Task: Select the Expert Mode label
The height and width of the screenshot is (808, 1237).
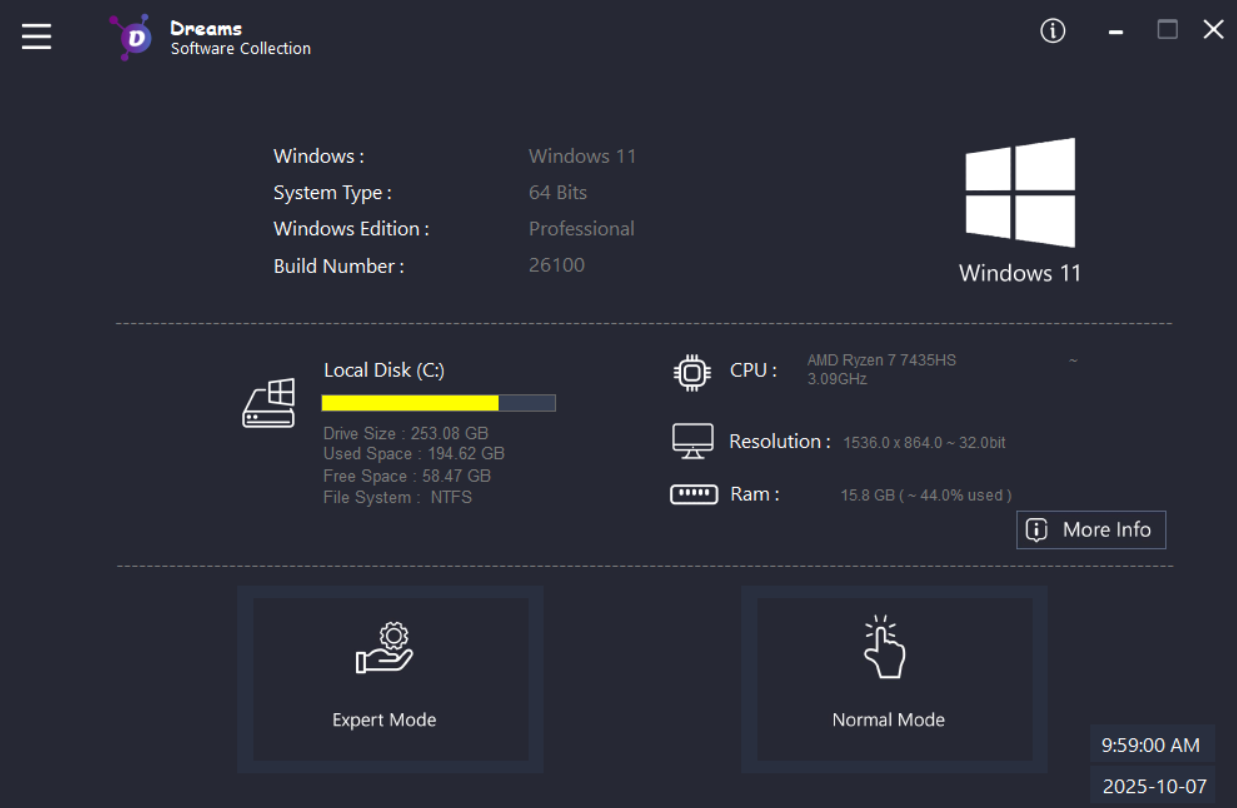Action: 384,720
